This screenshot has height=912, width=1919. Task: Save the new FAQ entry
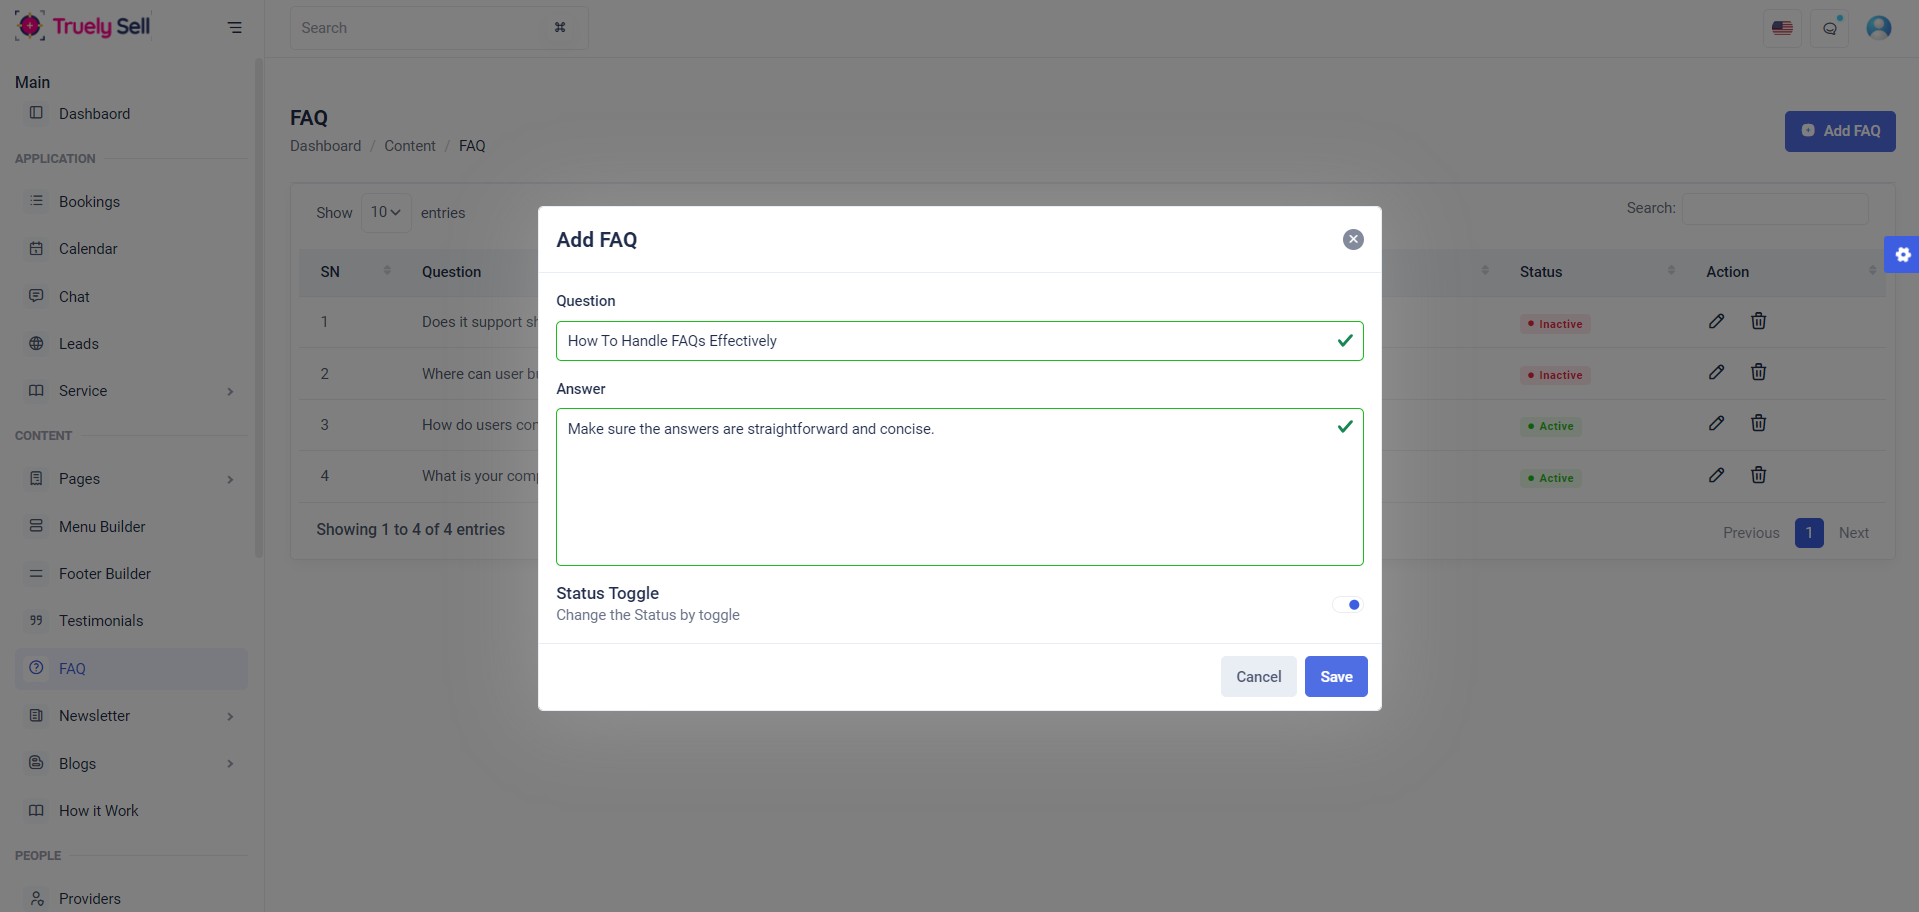tap(1336, 676)
